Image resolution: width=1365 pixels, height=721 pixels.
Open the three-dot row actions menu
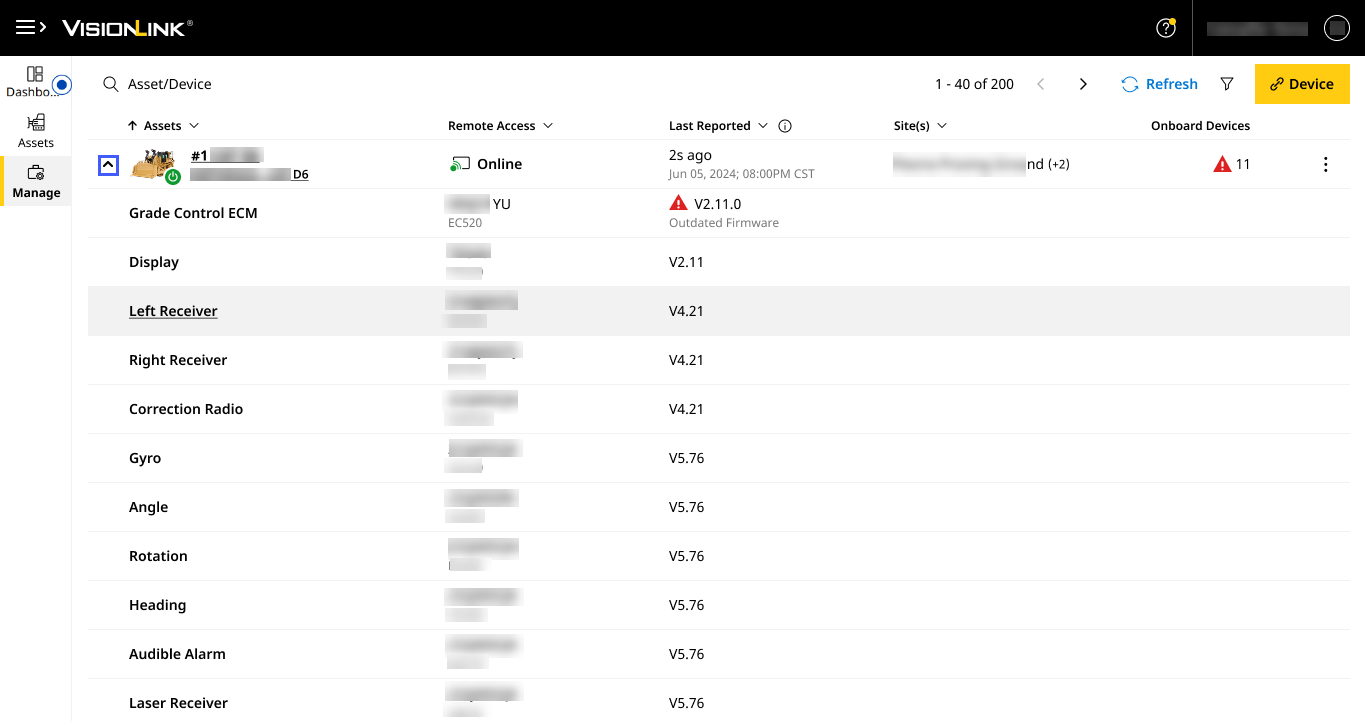click(1325, 165)
